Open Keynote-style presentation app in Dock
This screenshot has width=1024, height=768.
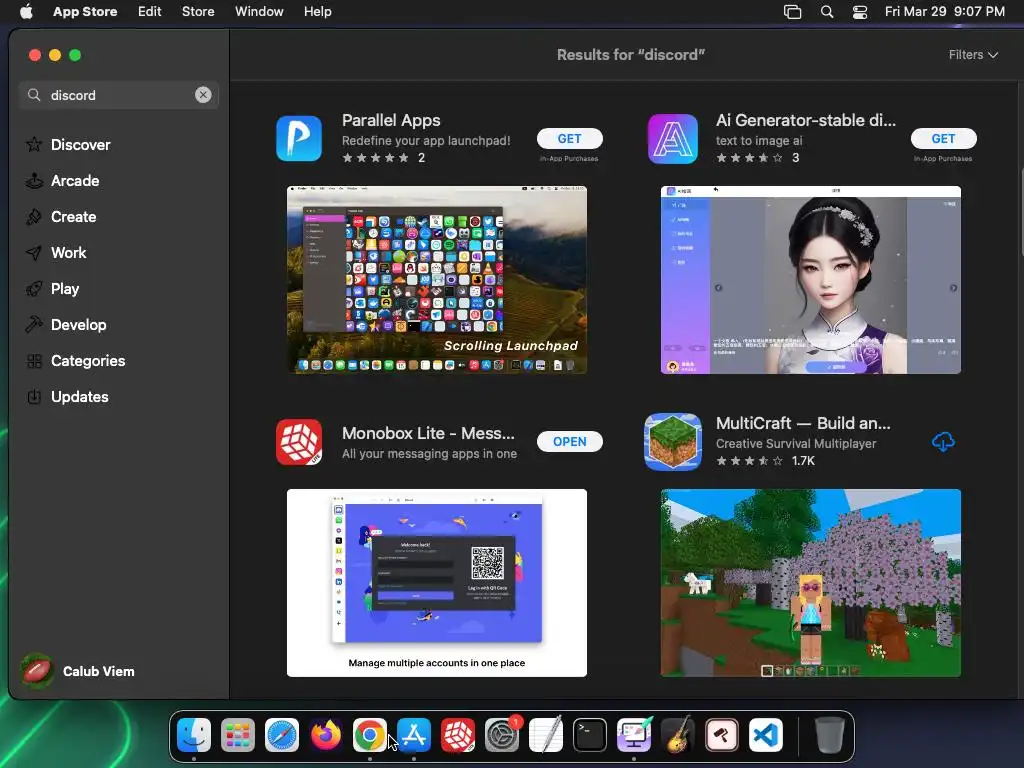[634, 735]
